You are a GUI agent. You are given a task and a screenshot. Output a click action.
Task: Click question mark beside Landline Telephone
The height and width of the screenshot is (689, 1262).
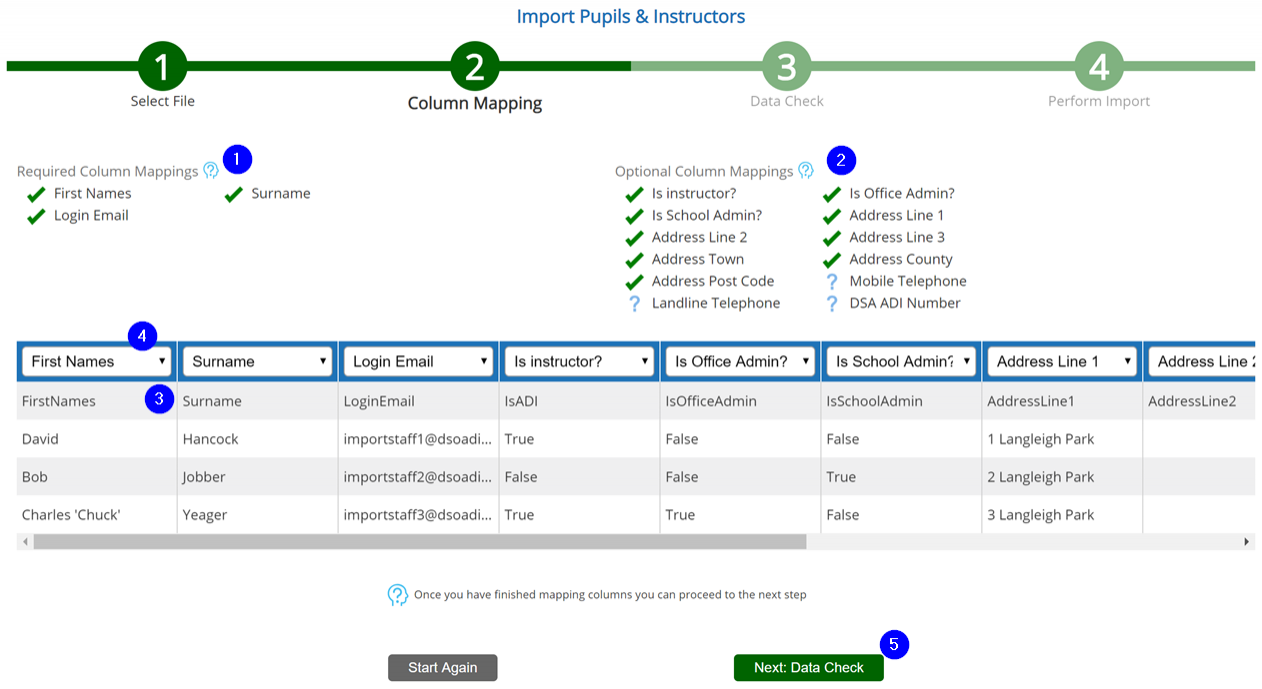pyautogui.click(x=634, y=303)
